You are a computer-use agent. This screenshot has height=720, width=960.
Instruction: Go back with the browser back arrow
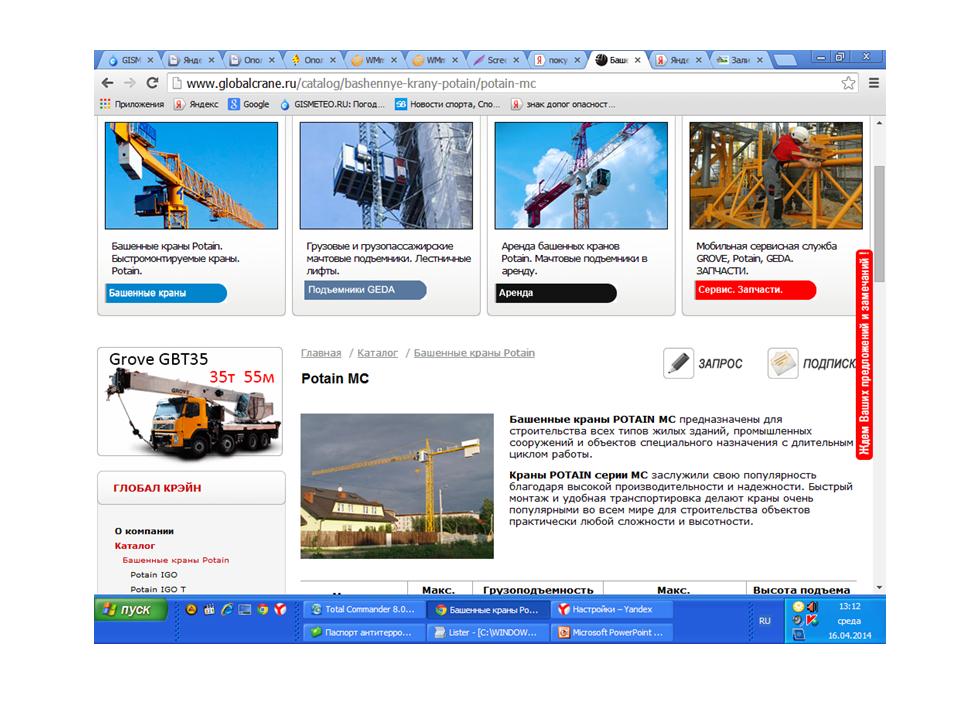click(x=108, y=83)
